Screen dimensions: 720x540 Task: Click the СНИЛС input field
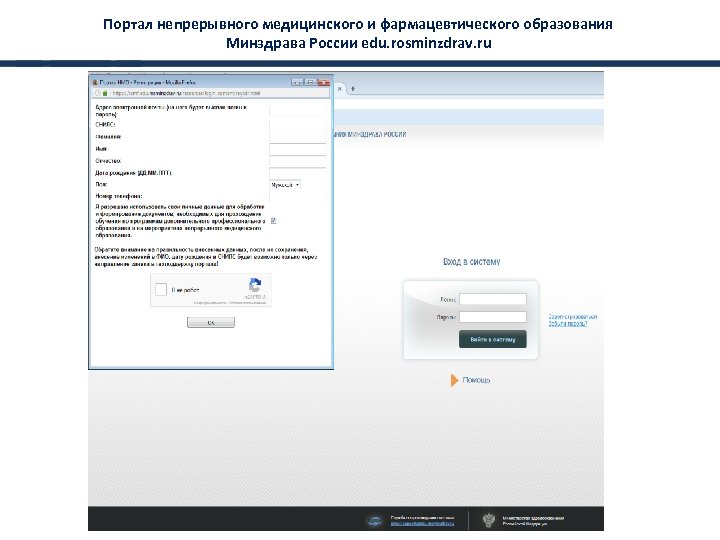coord(298,124)
